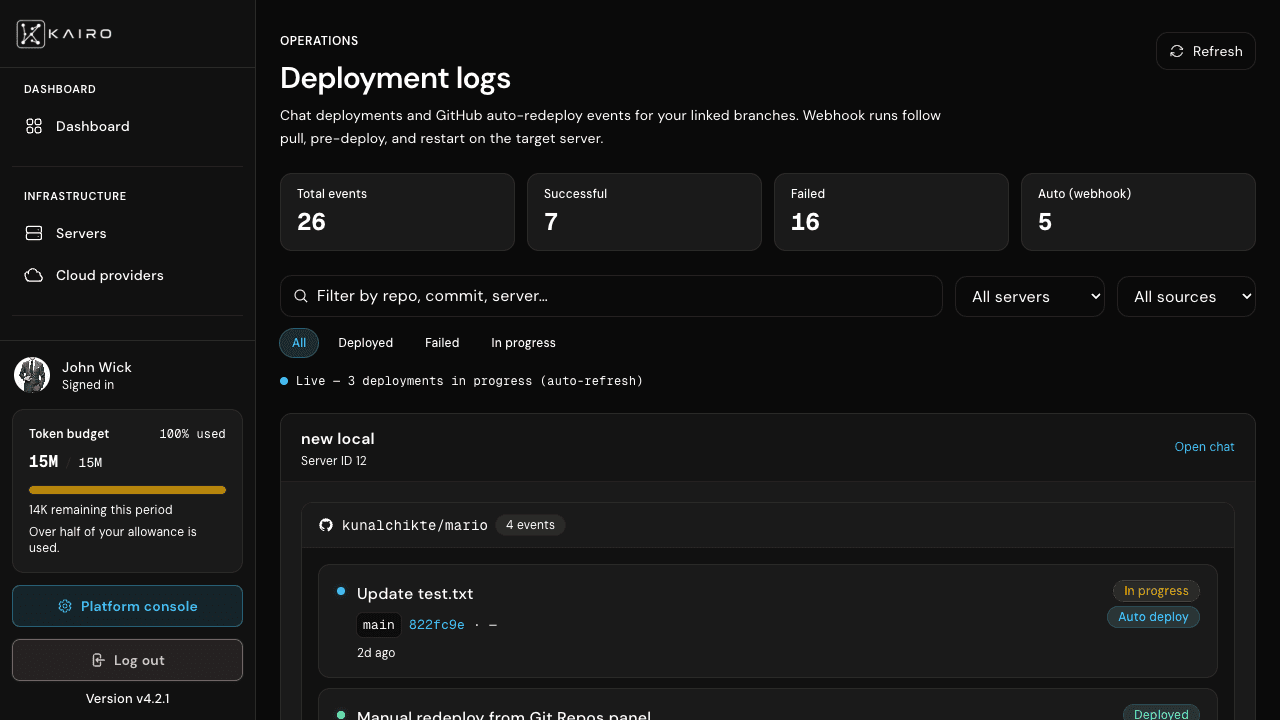Click the blue status dot on Update test.txt
1280x720 pixels.
pyautogui.click(x=341, y=591)
